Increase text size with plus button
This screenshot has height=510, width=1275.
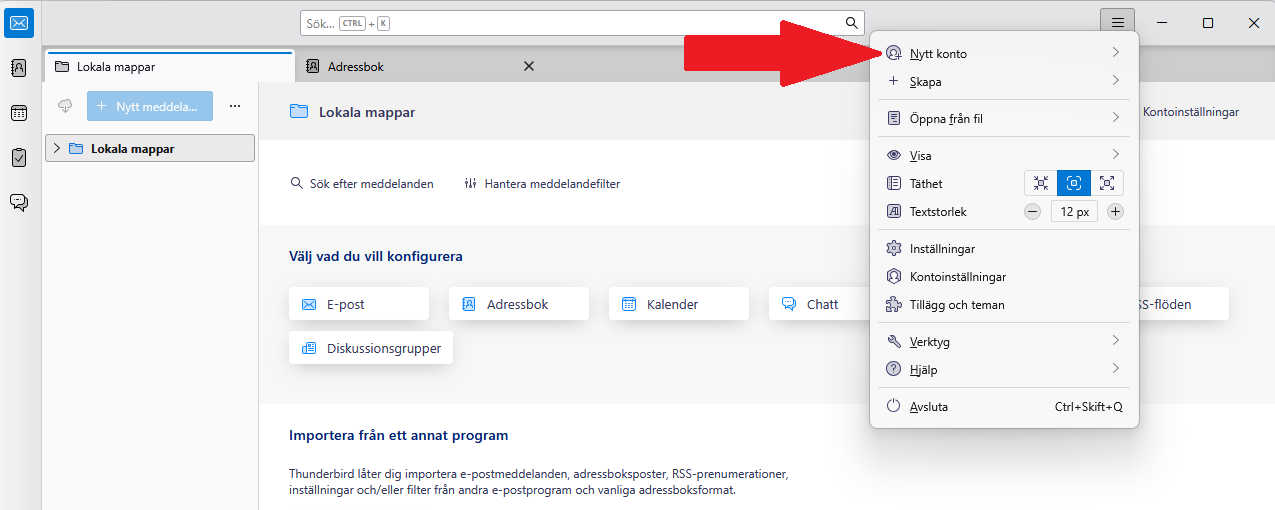1116,212
